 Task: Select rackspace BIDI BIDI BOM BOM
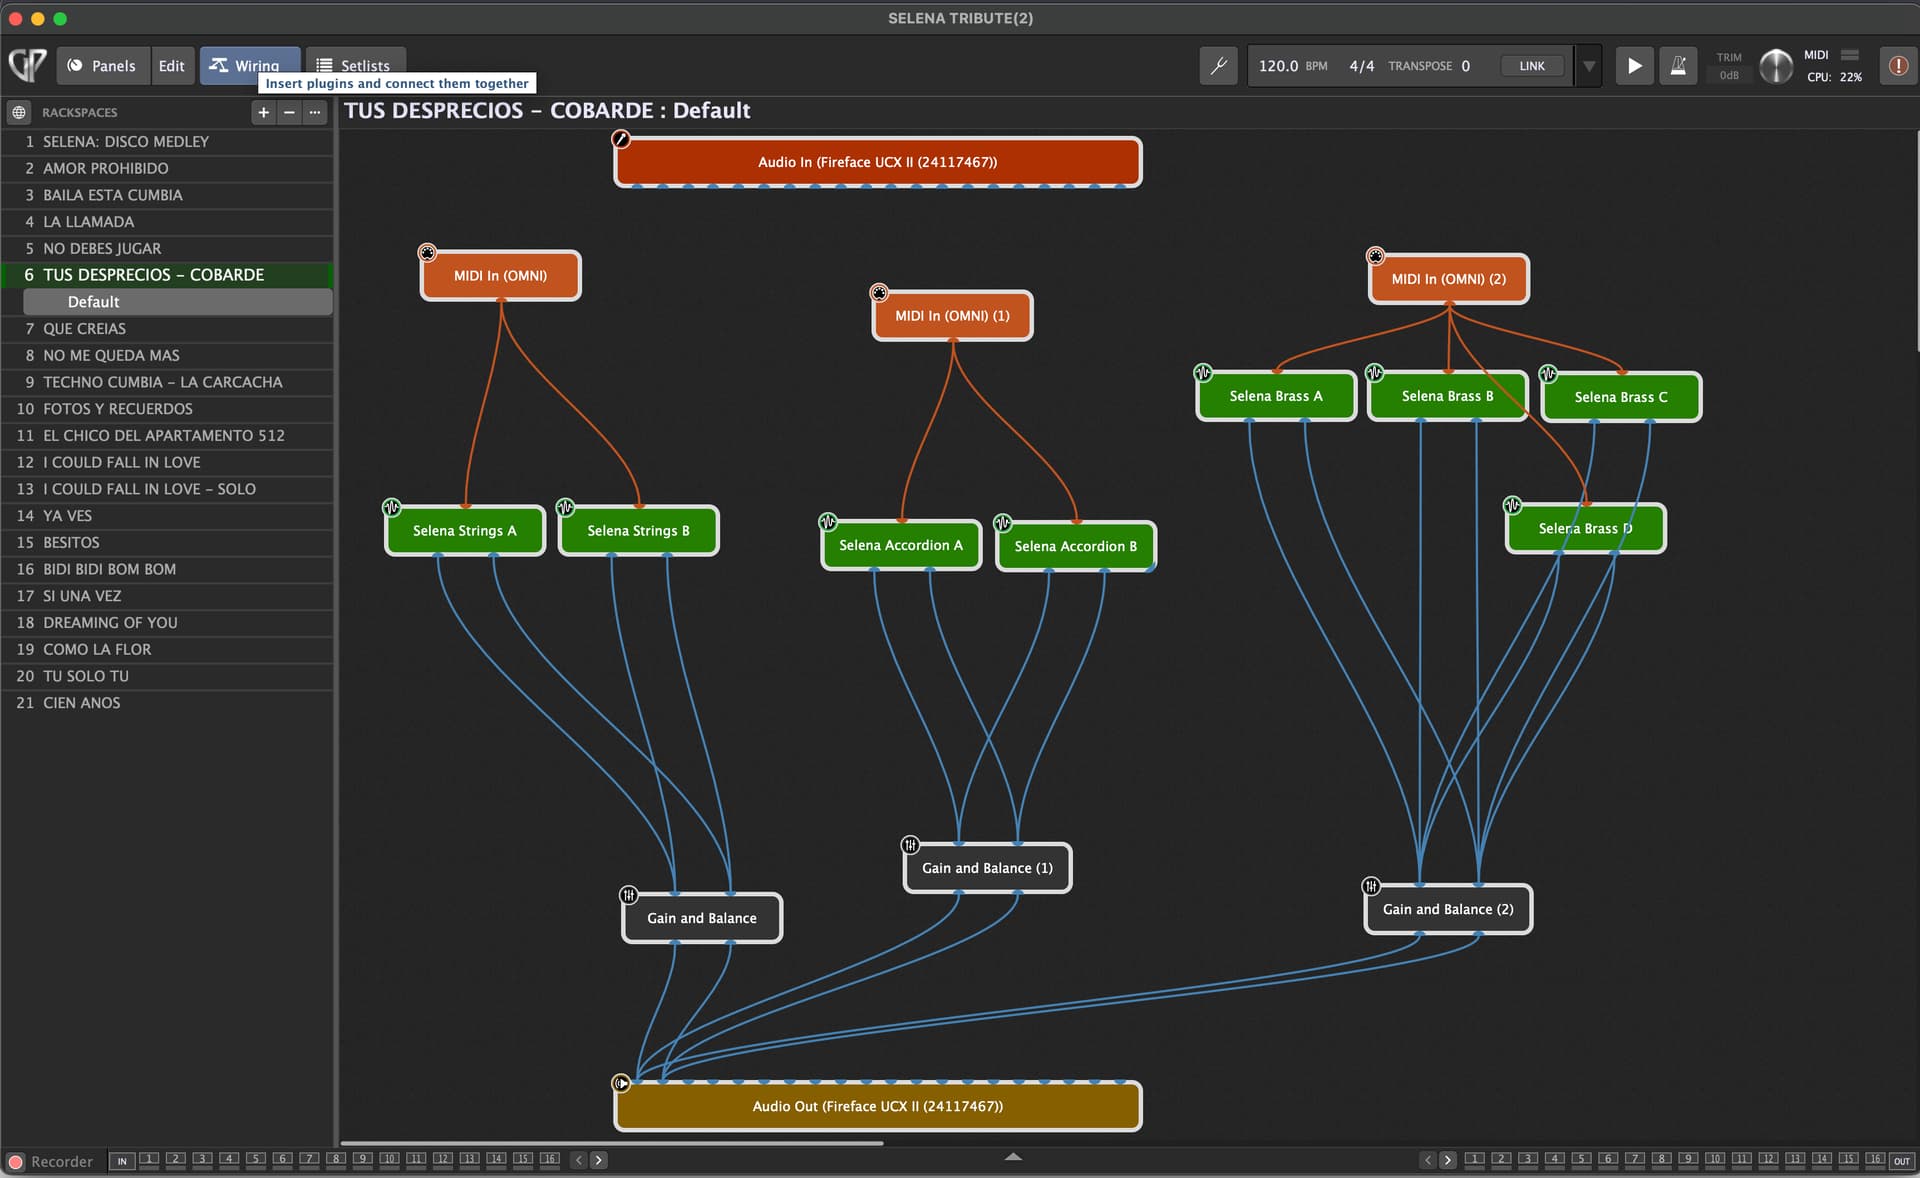pos(167,569)
